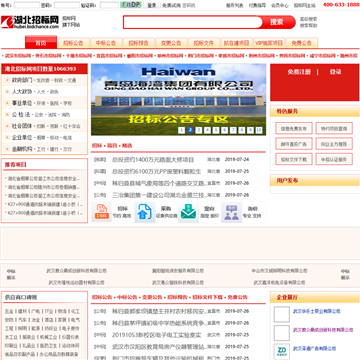Show banner slide number 10

[259, 130]
